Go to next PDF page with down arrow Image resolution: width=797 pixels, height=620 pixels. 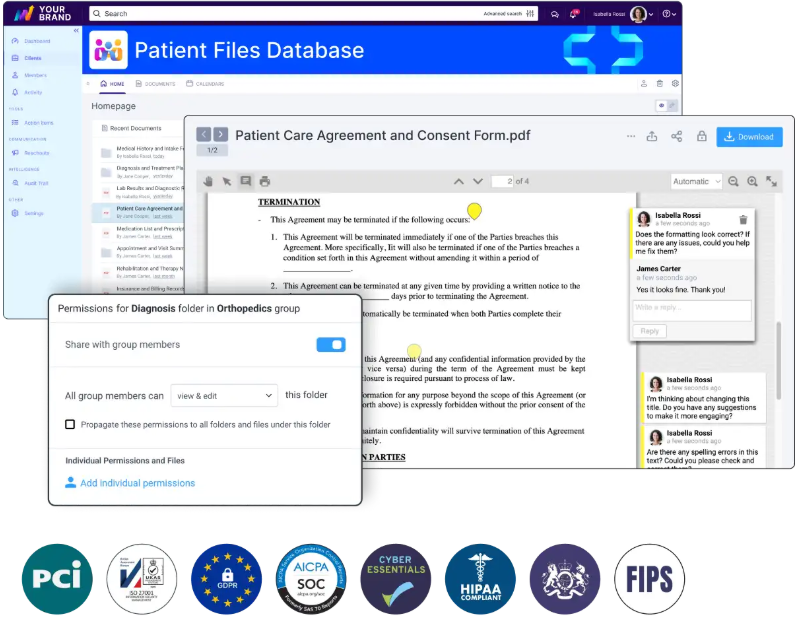click(x=478, y=181)
